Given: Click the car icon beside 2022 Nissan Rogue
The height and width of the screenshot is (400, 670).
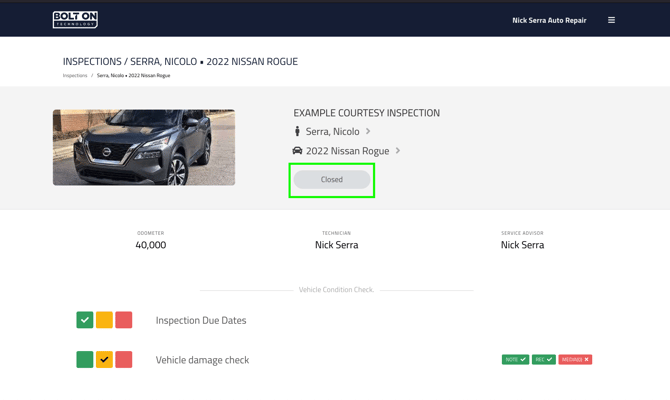Looking at the screenshot, I should point(297,151).
